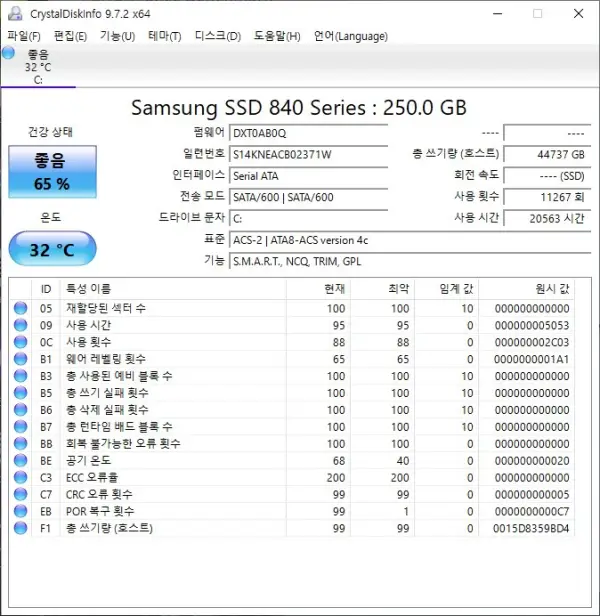Click status orb for row BE 공기 온도
The image size is (600, 616).
[20, 460]
